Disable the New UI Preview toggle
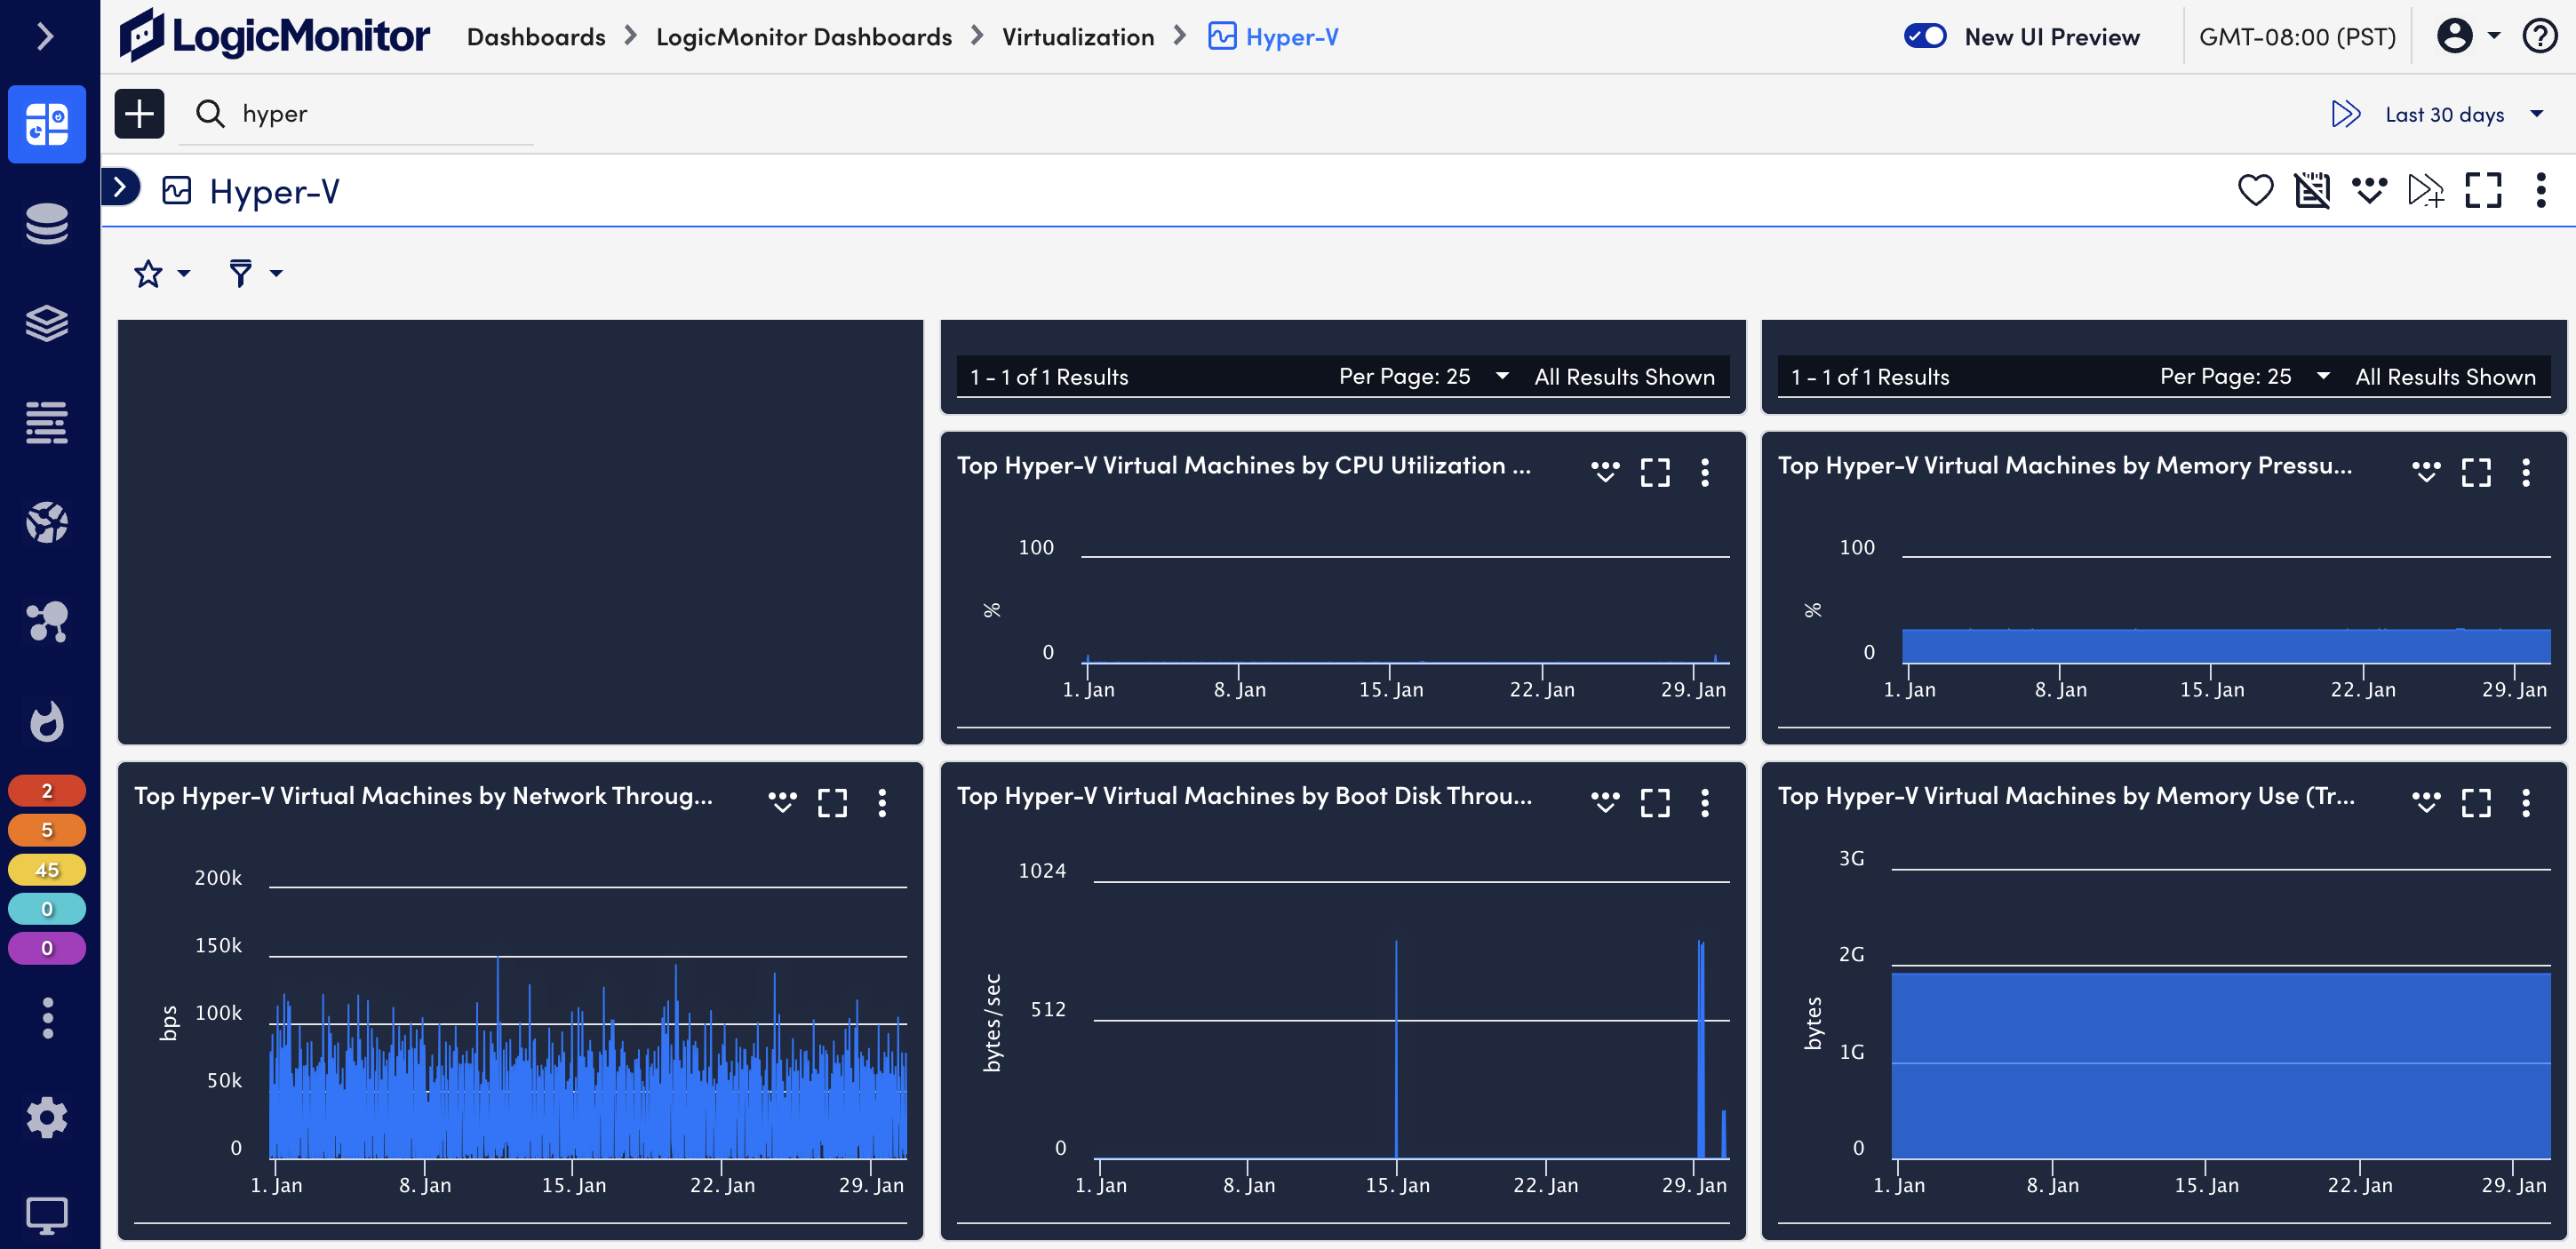The width and height of the screenshot is (2576, 1249). [x=1925, y=36]
